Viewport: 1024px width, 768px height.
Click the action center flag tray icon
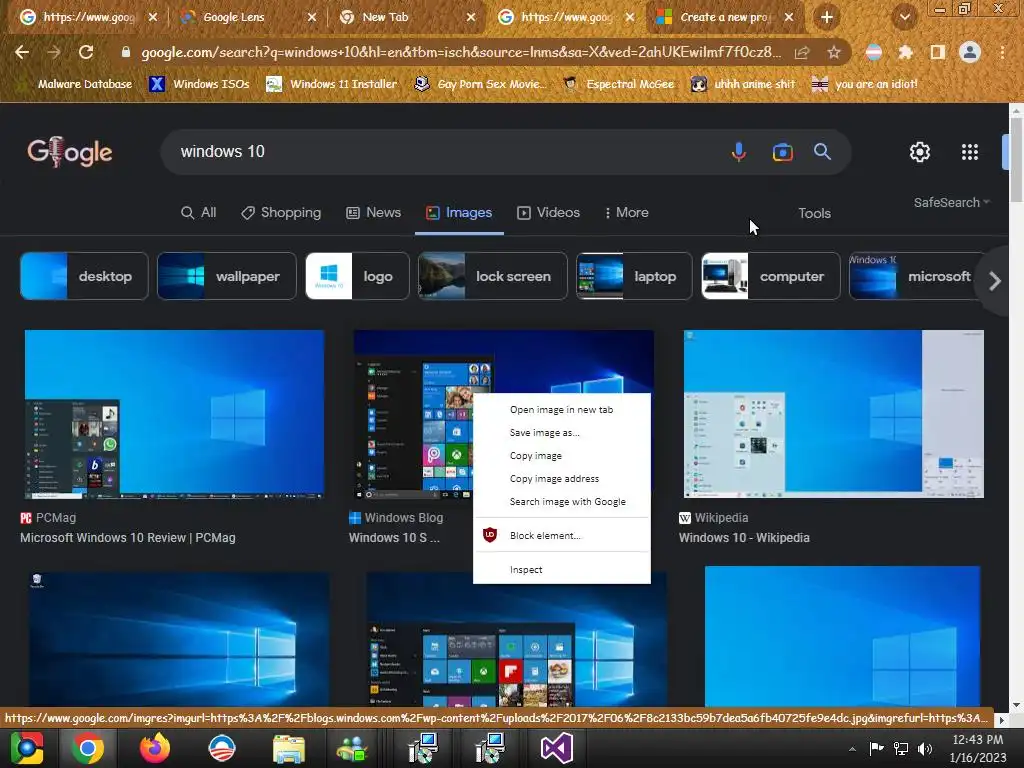click(x=876, y=748)
